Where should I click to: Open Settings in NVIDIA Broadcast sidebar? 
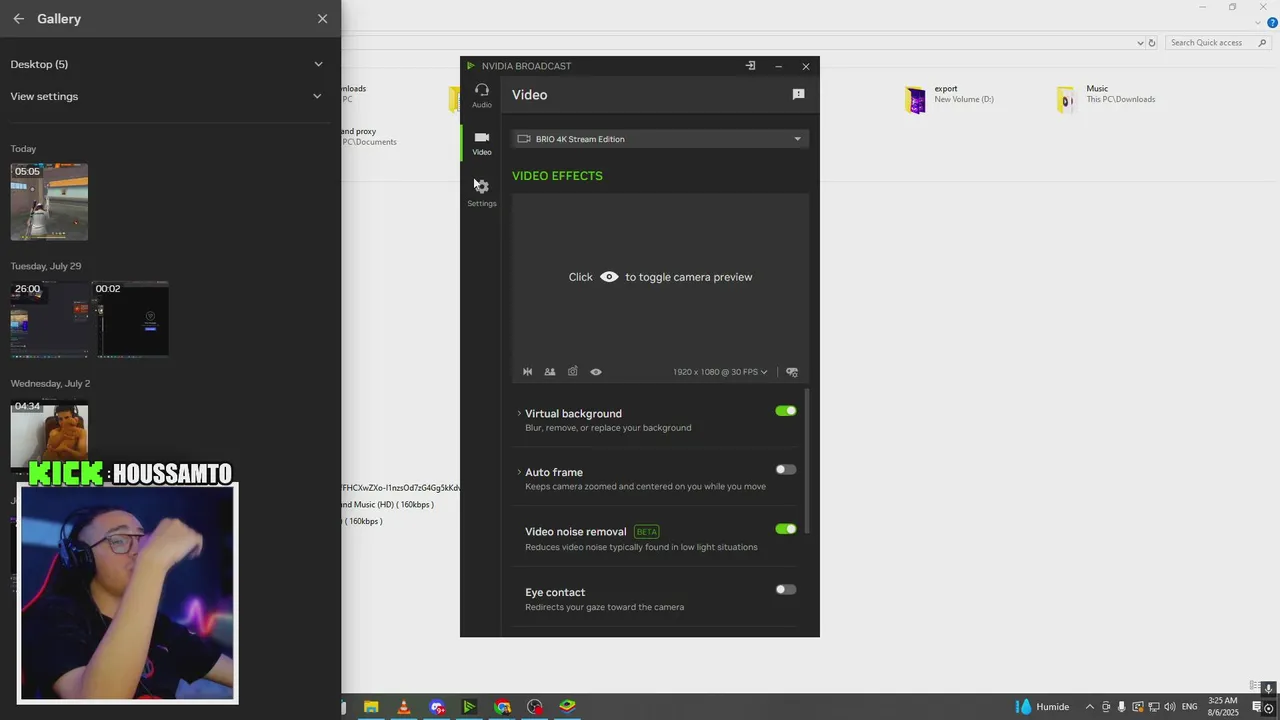point(481,192)
